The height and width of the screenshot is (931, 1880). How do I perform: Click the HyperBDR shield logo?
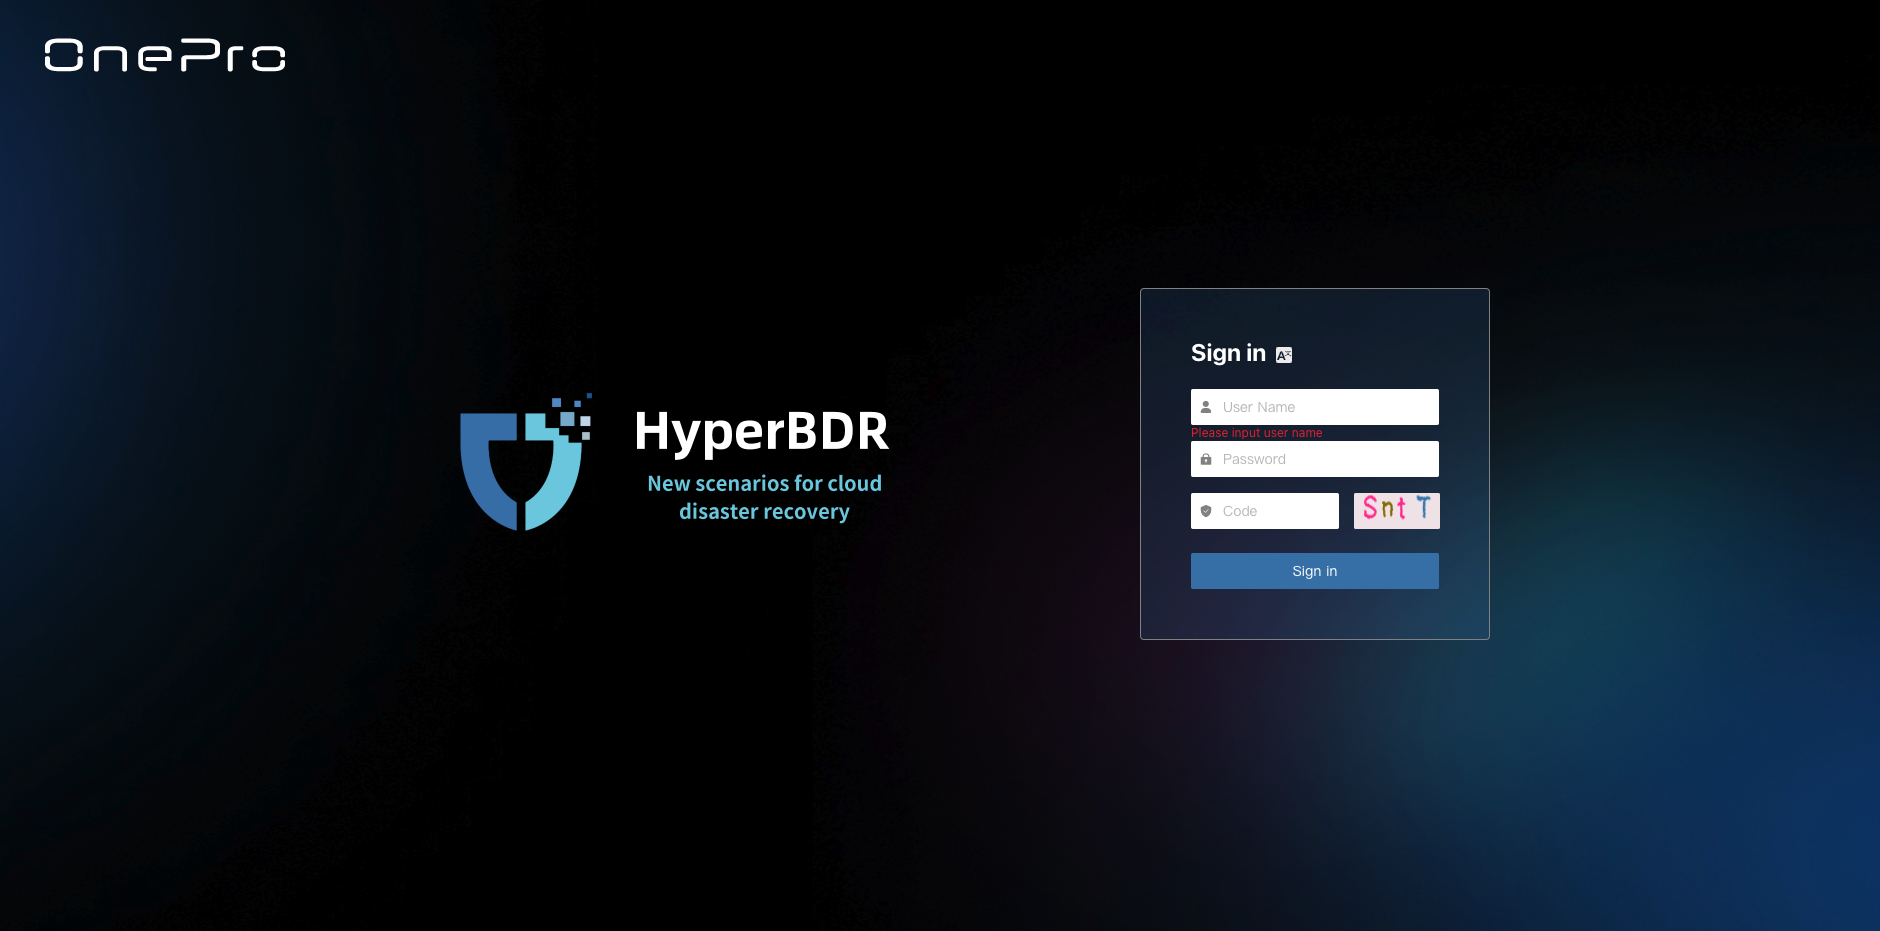click(526, 462)
